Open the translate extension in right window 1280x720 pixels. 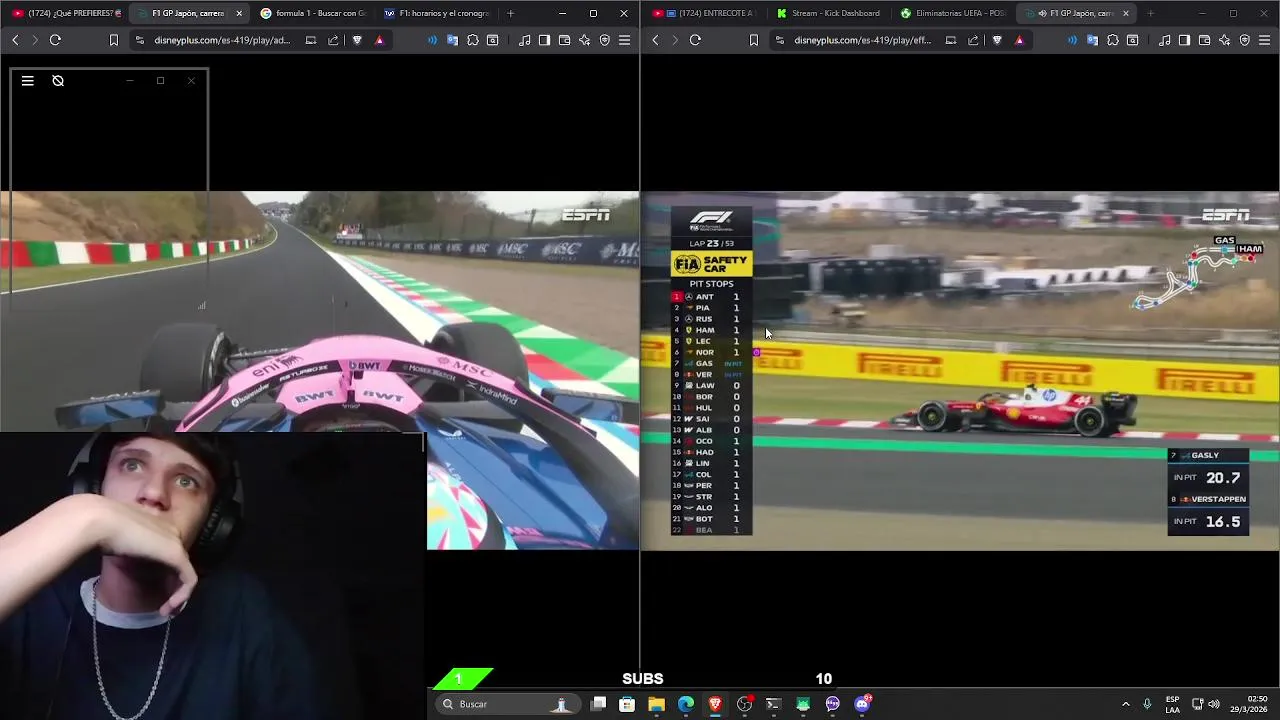tap(1092, 40)
